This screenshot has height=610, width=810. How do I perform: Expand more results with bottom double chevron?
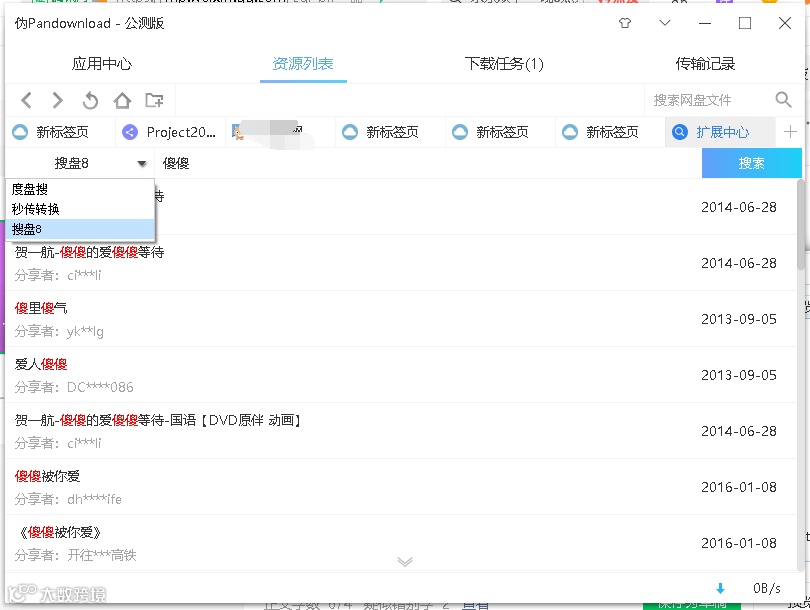point(404,561)
